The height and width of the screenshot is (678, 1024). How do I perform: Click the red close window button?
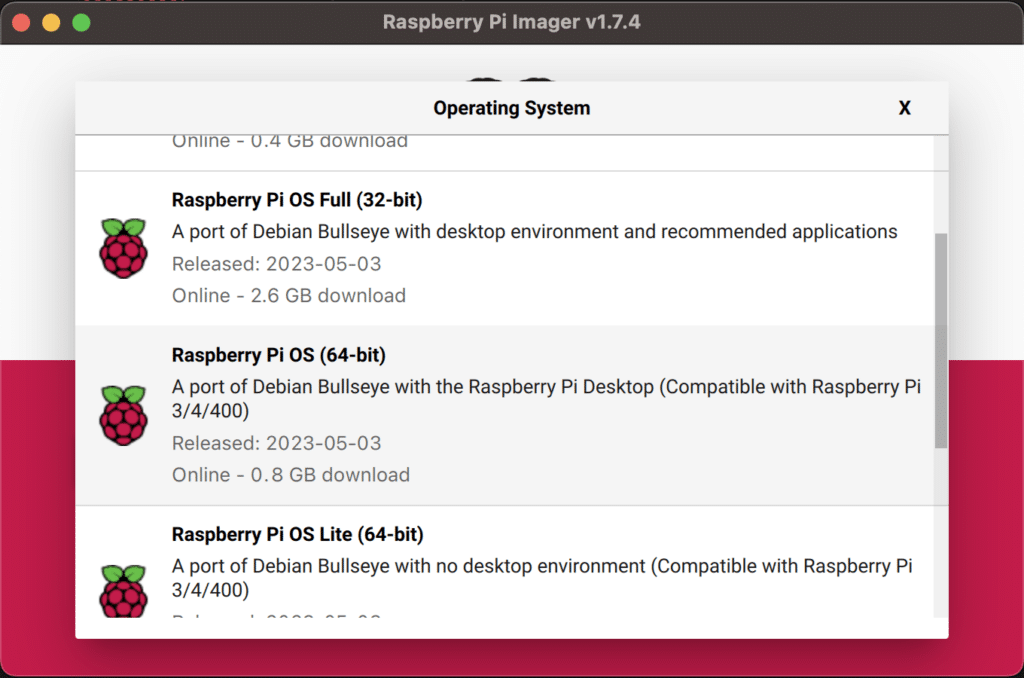tap(21, 23)
